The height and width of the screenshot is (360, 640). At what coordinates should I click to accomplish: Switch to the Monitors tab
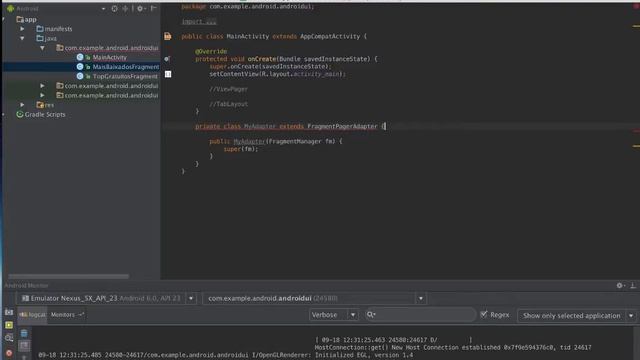67,315
